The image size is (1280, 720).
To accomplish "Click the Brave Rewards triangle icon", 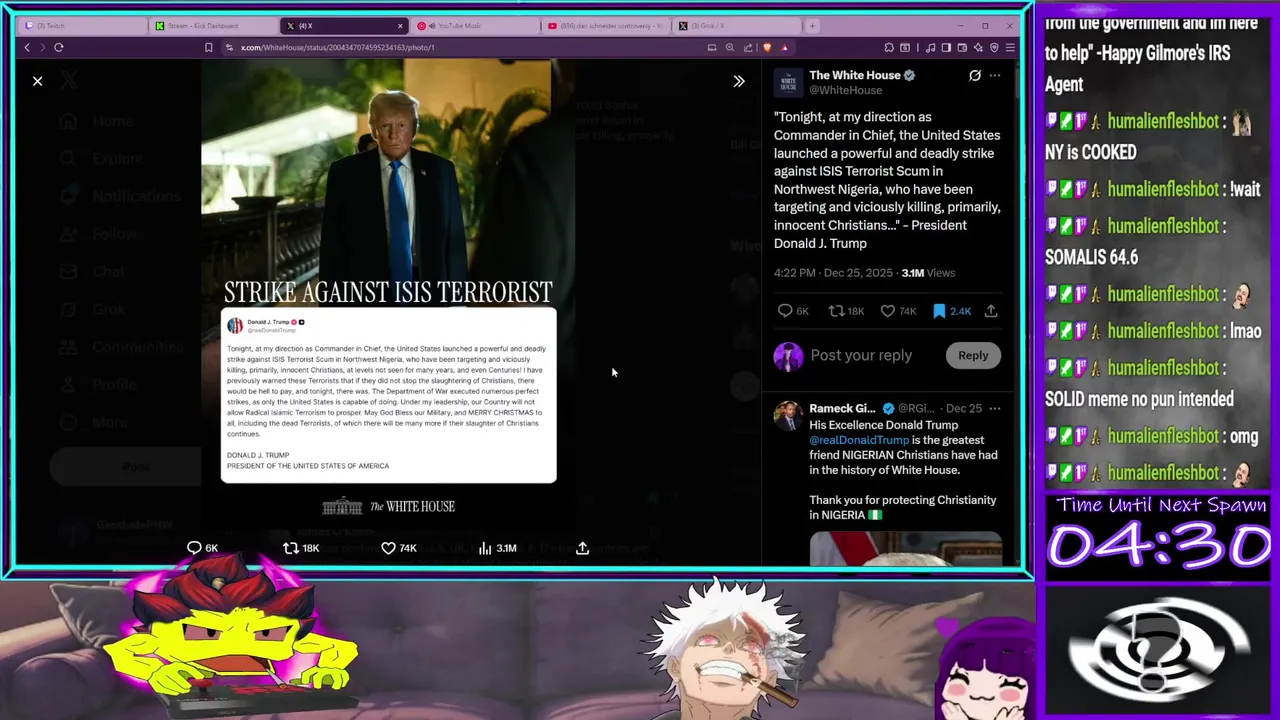I will click(x=785, y=47).
